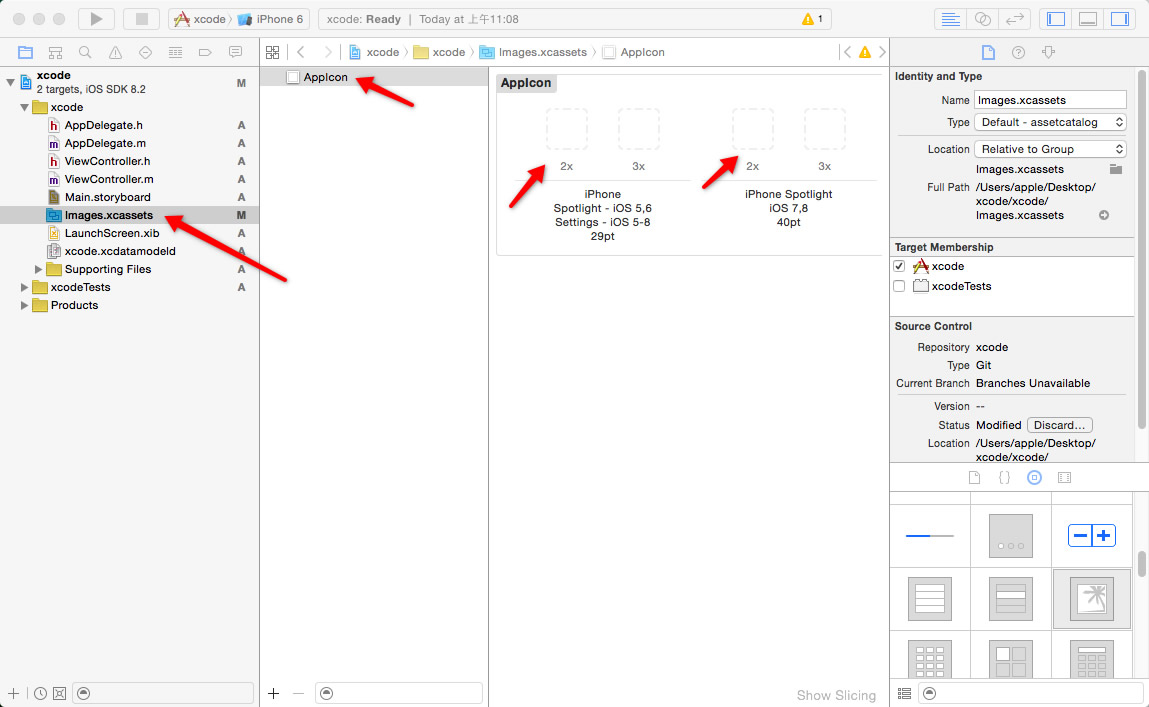Open the Symbol navigator tab

(x=55, y=52)
